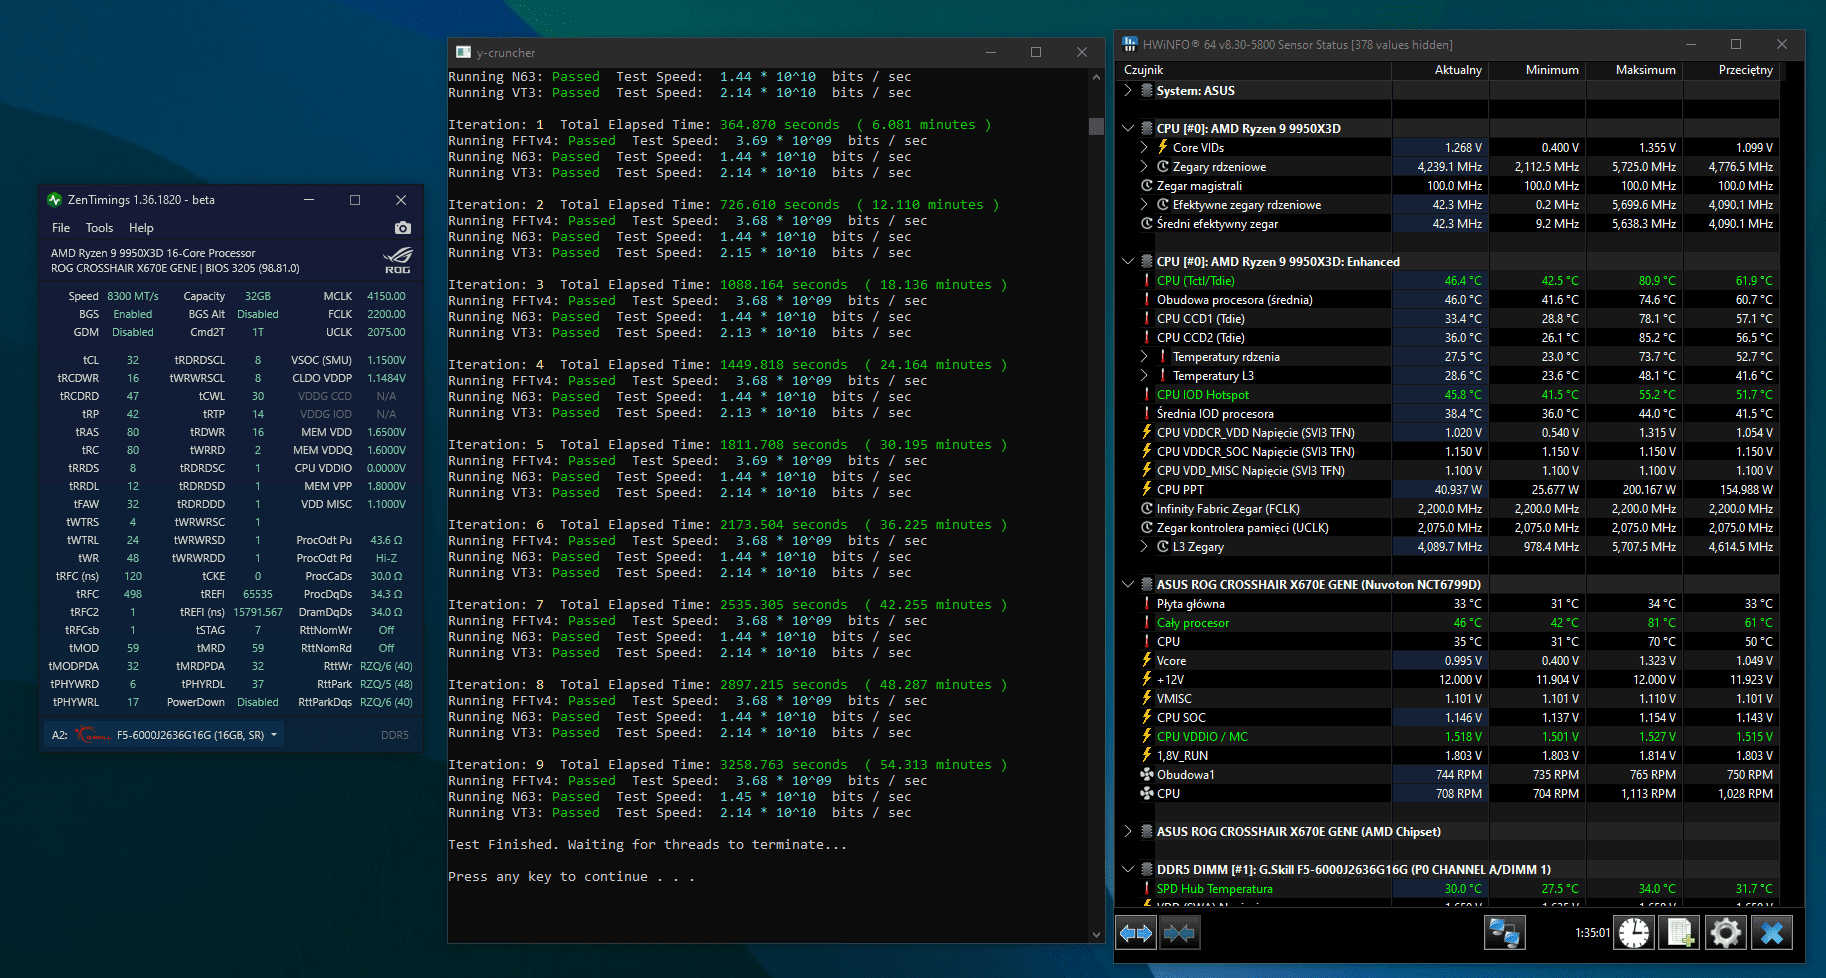Click the Aktualny column header
The image size is (1826, 978).
point(1440,70)
